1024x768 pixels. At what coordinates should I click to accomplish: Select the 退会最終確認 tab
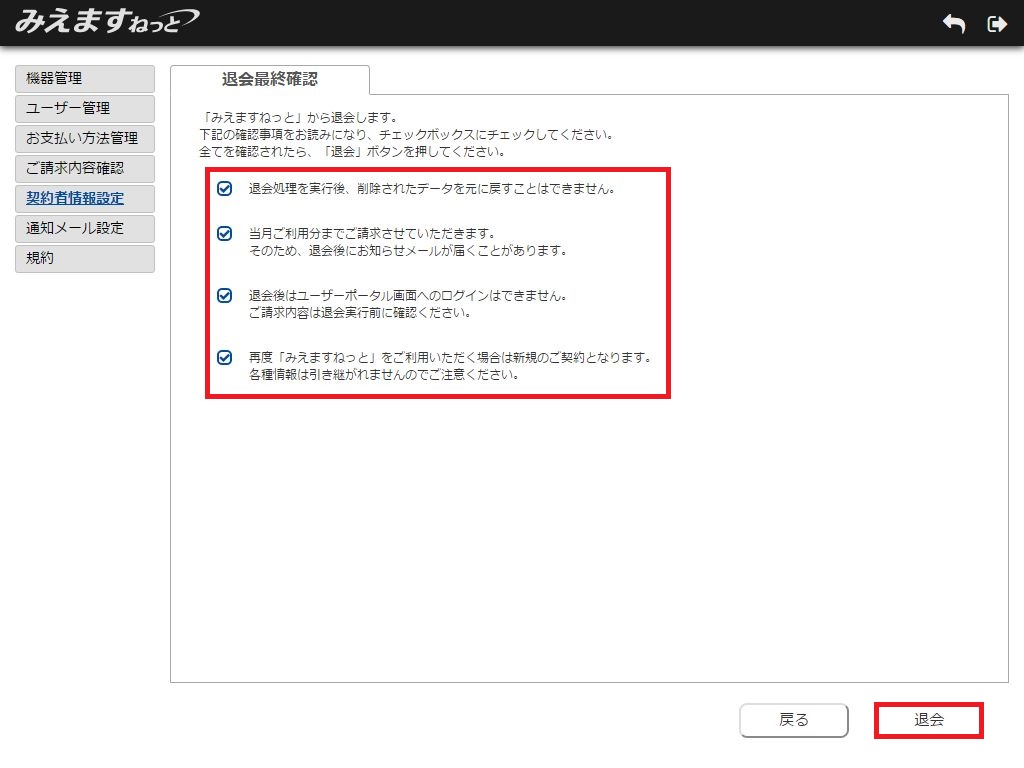[x=270, y=79]
